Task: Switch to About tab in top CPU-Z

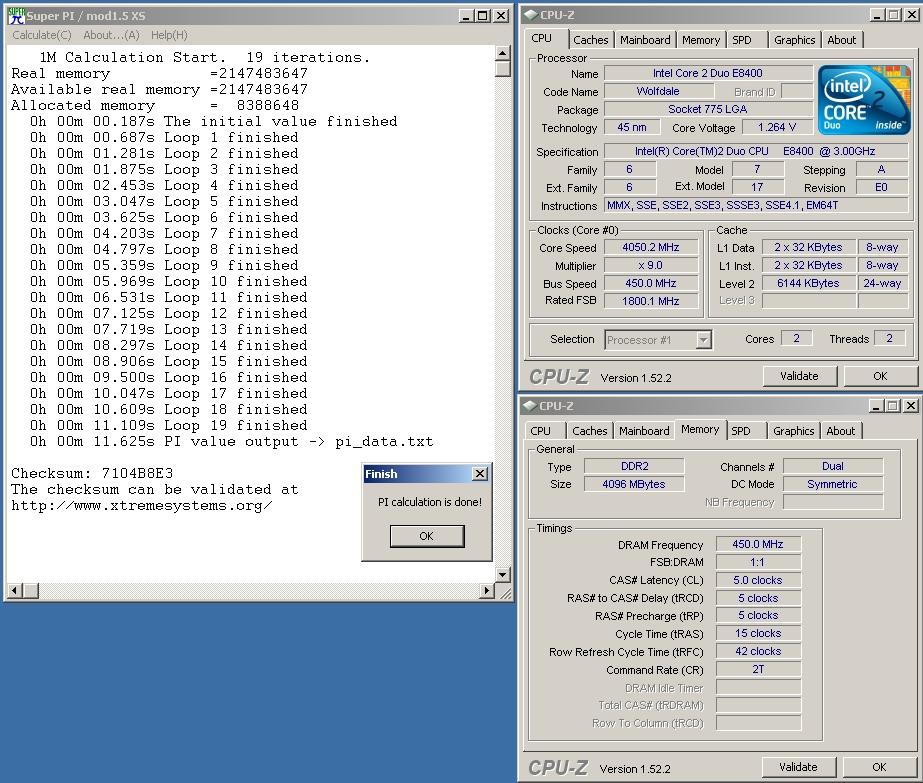Action: (x=842, y=40)
